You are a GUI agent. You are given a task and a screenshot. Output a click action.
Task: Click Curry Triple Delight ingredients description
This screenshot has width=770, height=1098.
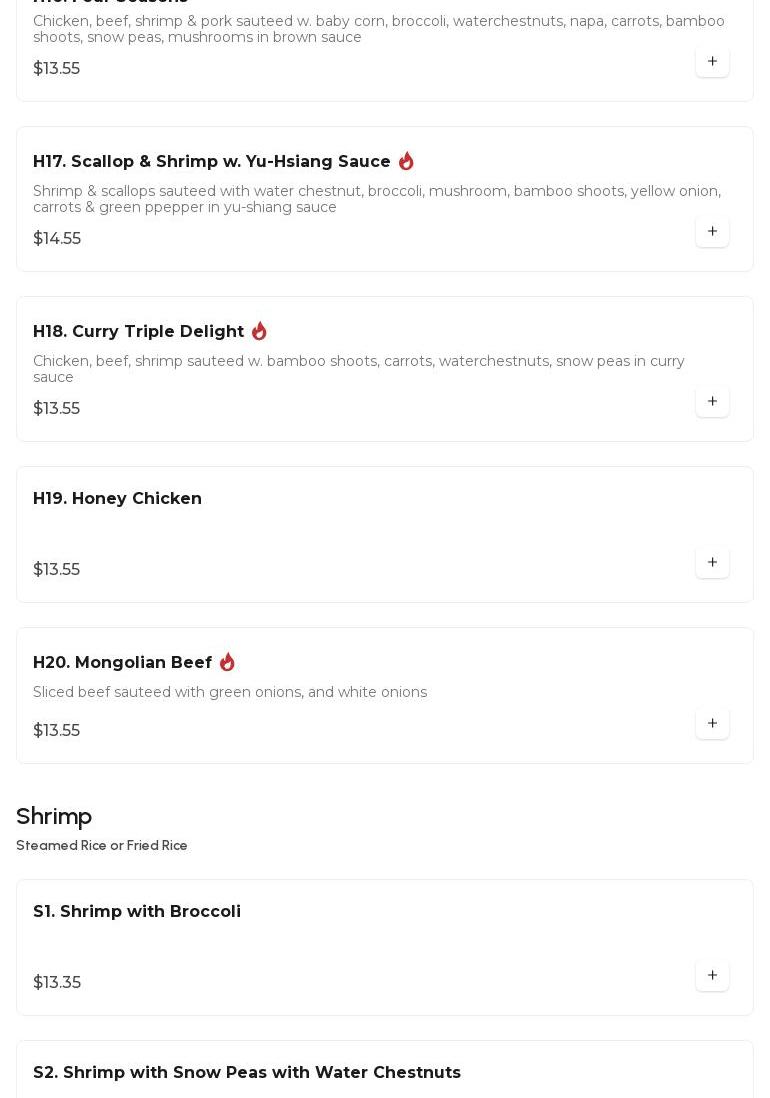358,369
